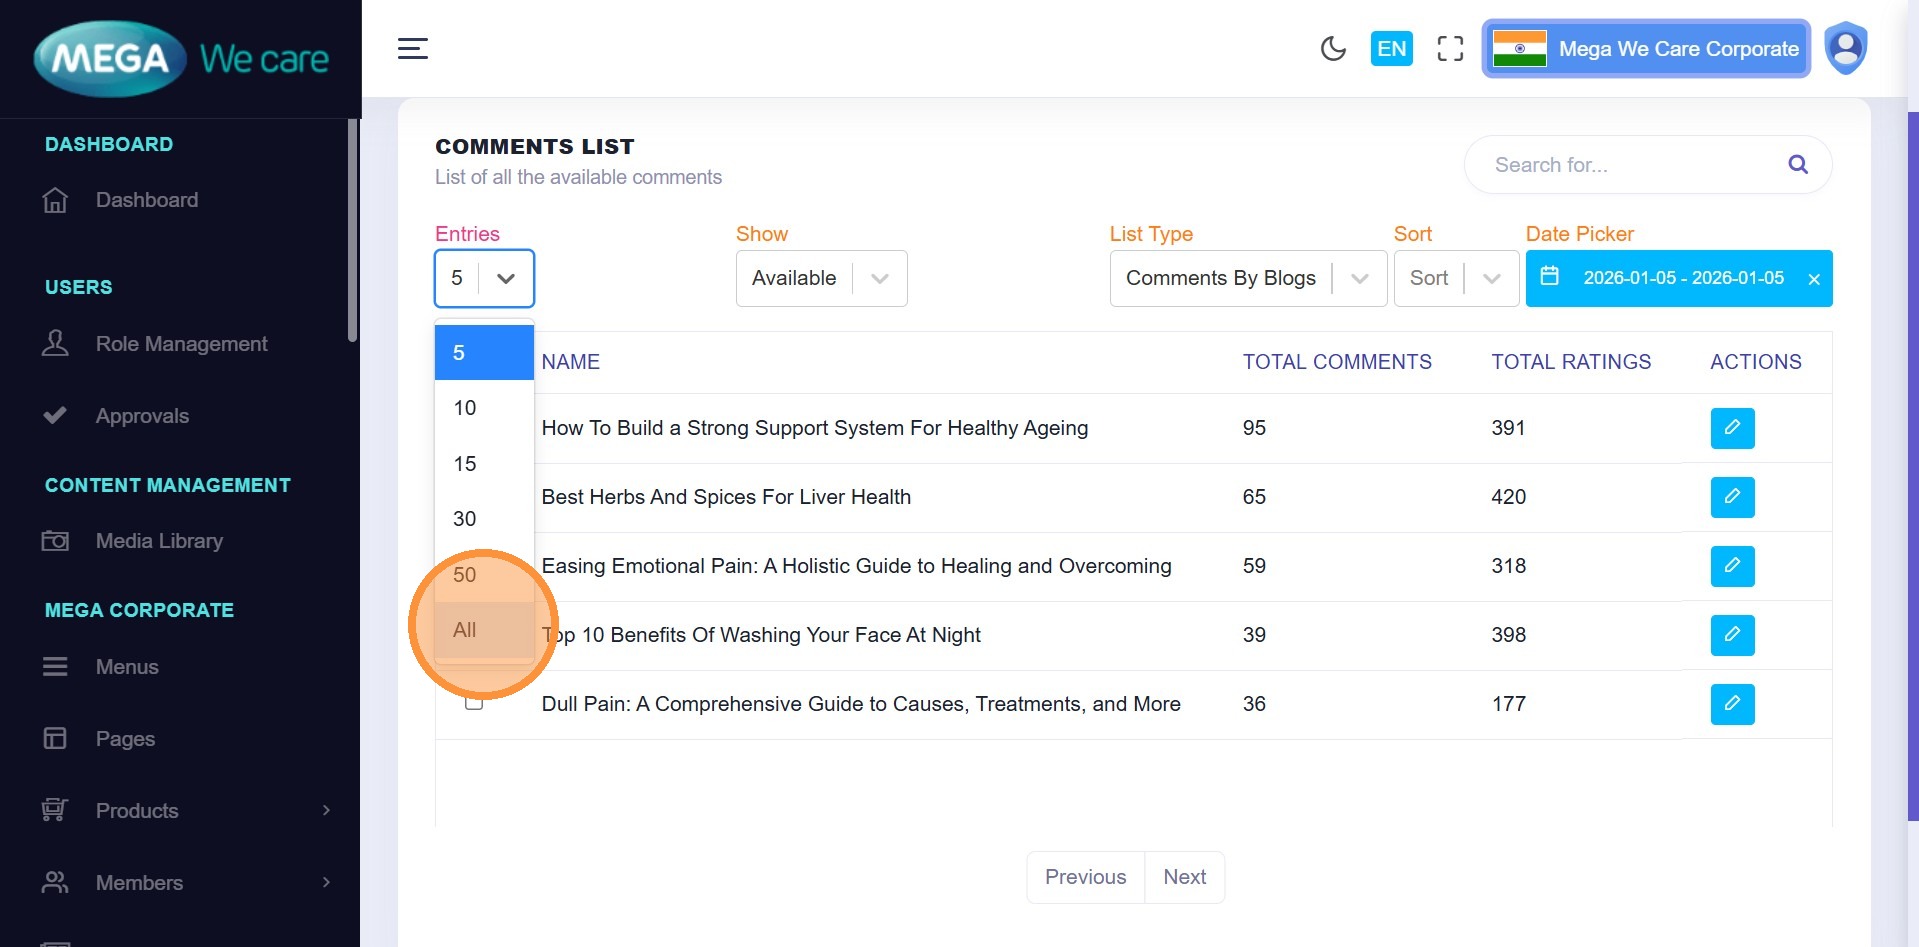The width and height of the screenshot is (1919, 947).
Task: Choose 10 entries per page option
Action: pos(465,408)
